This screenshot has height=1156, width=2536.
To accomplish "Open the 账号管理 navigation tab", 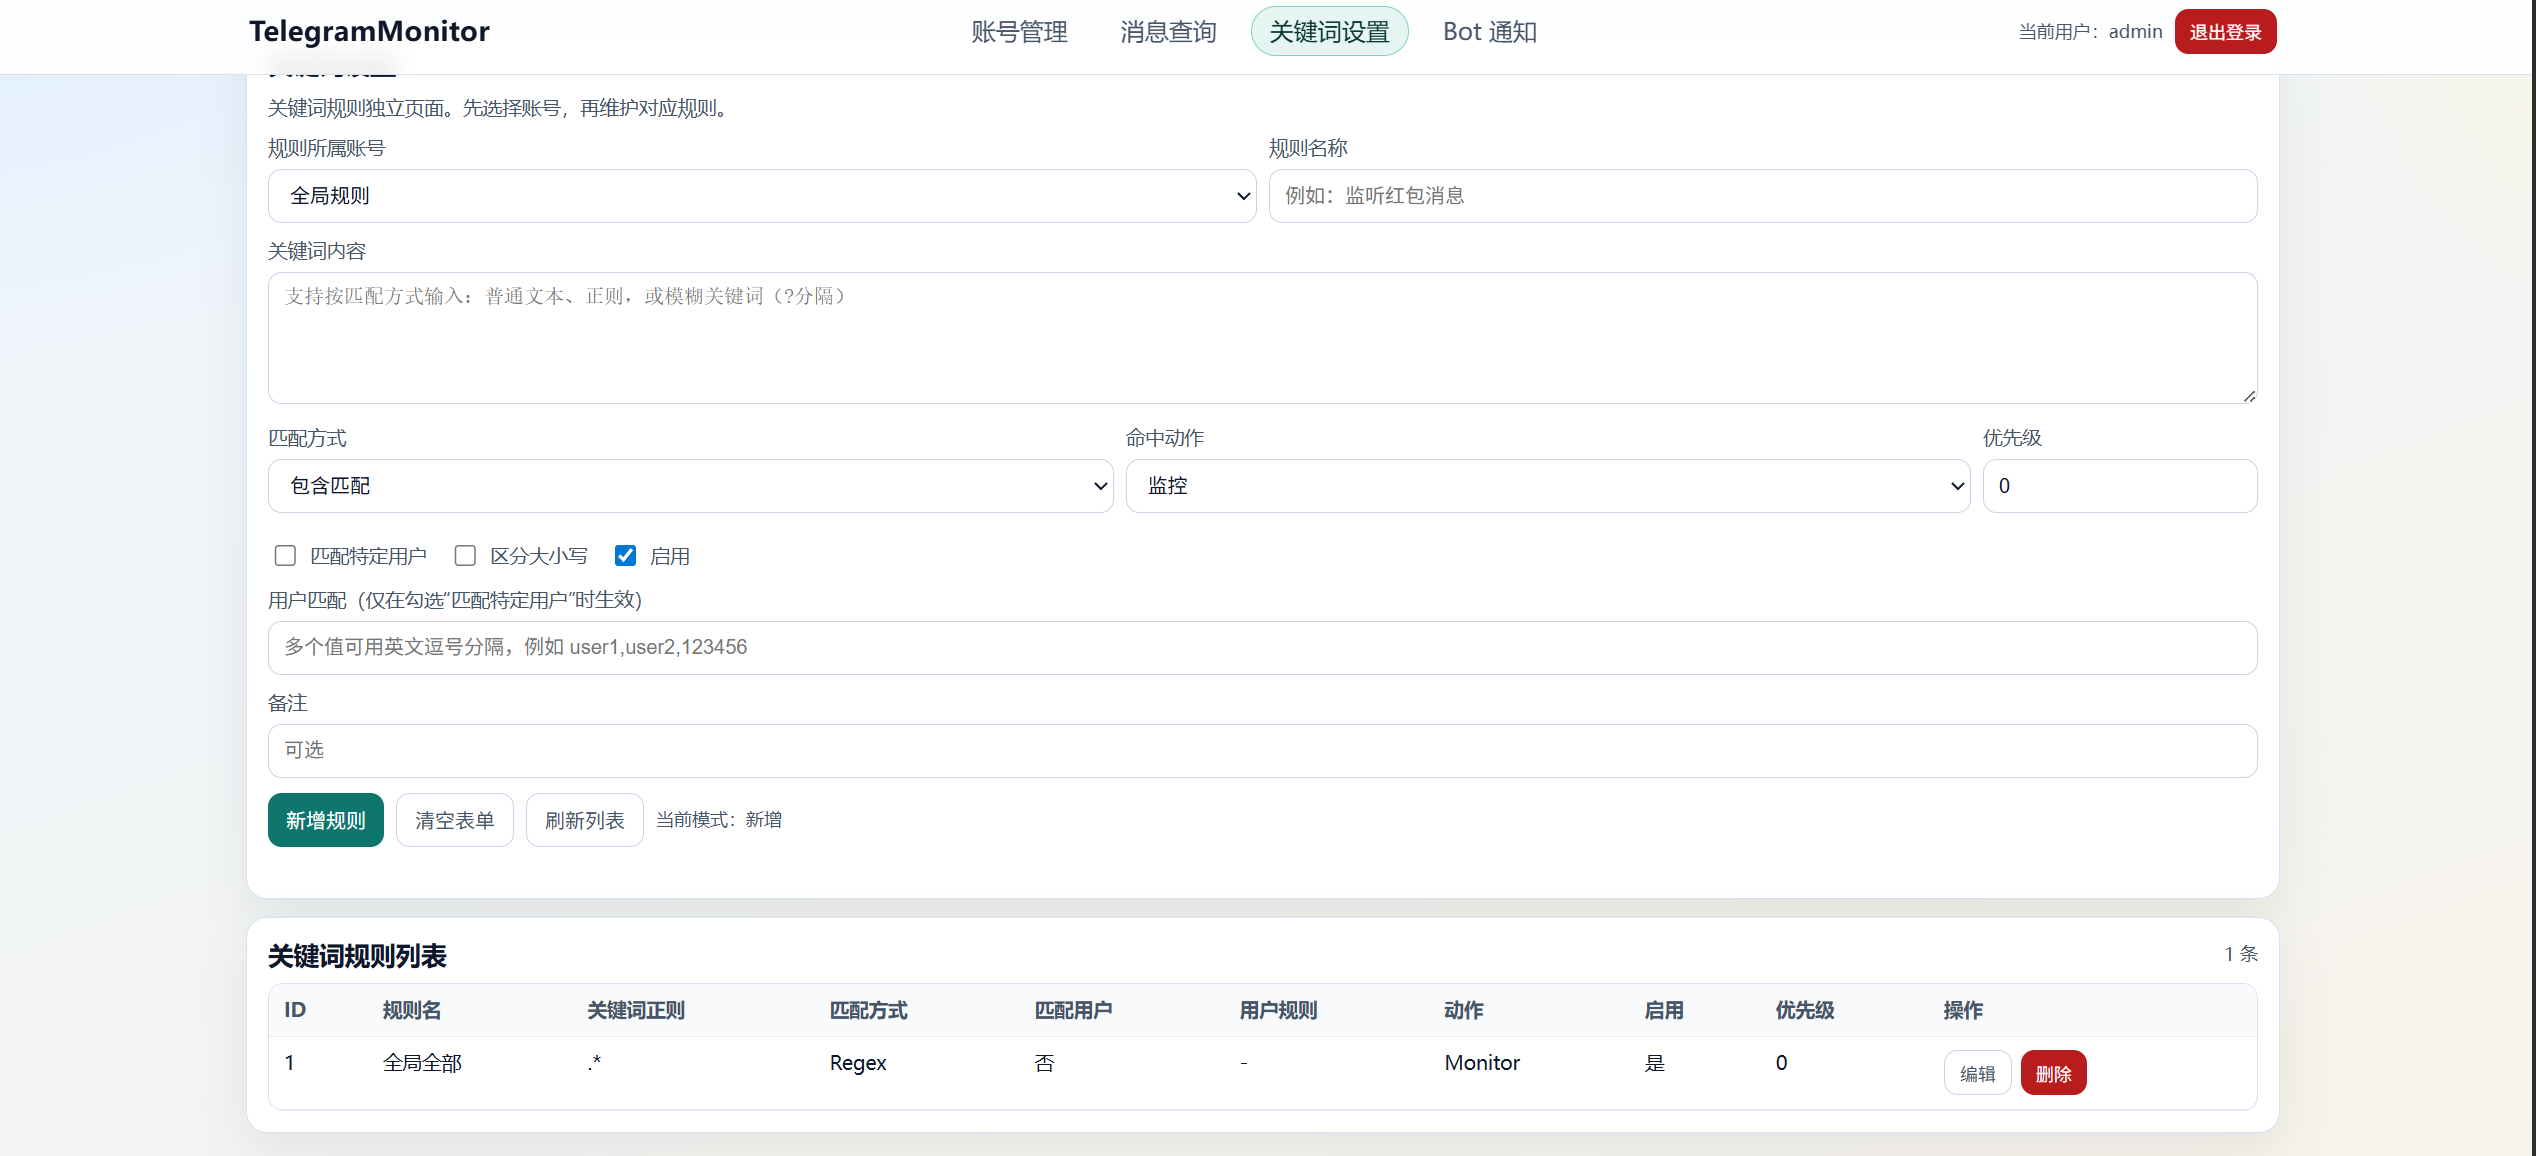I will coord(1019,32).
